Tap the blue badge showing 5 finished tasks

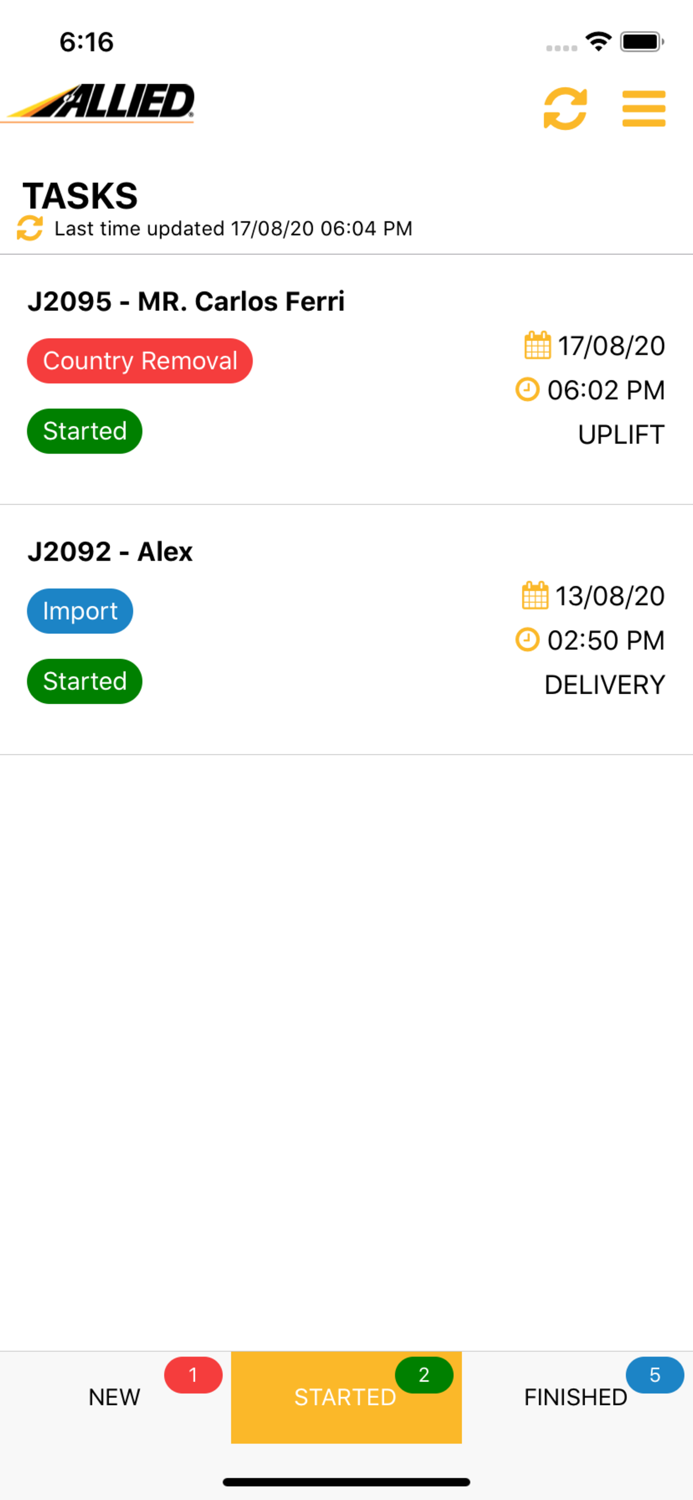tap(654, 1374)
